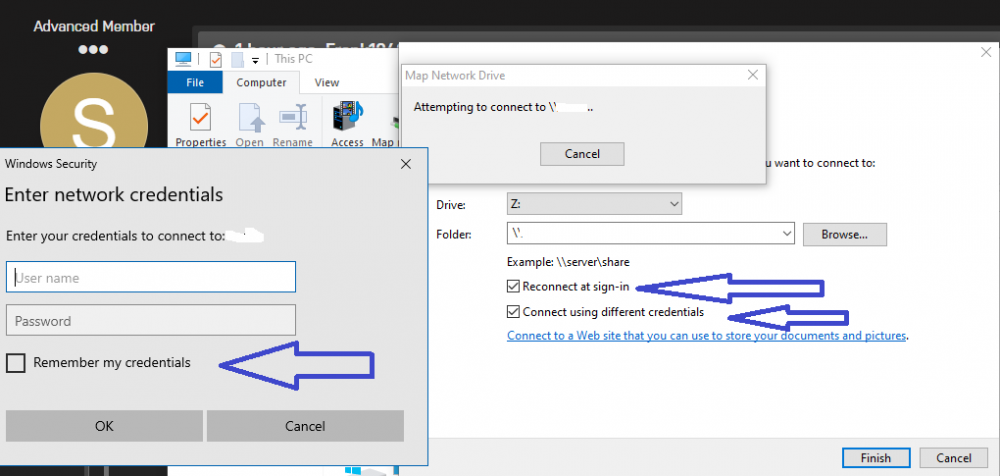Uncheck Reconnect at sign-in

513,286
